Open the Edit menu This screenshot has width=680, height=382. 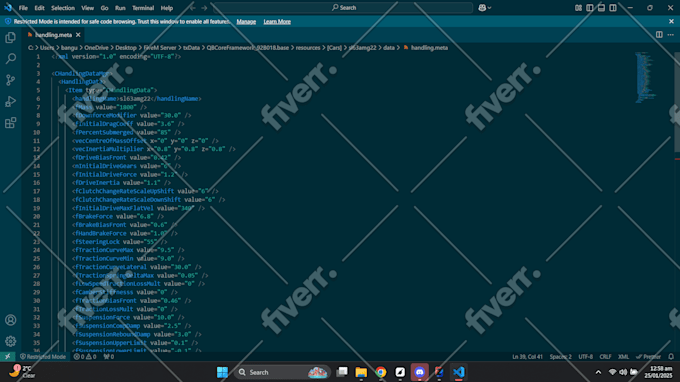point(39,8)
